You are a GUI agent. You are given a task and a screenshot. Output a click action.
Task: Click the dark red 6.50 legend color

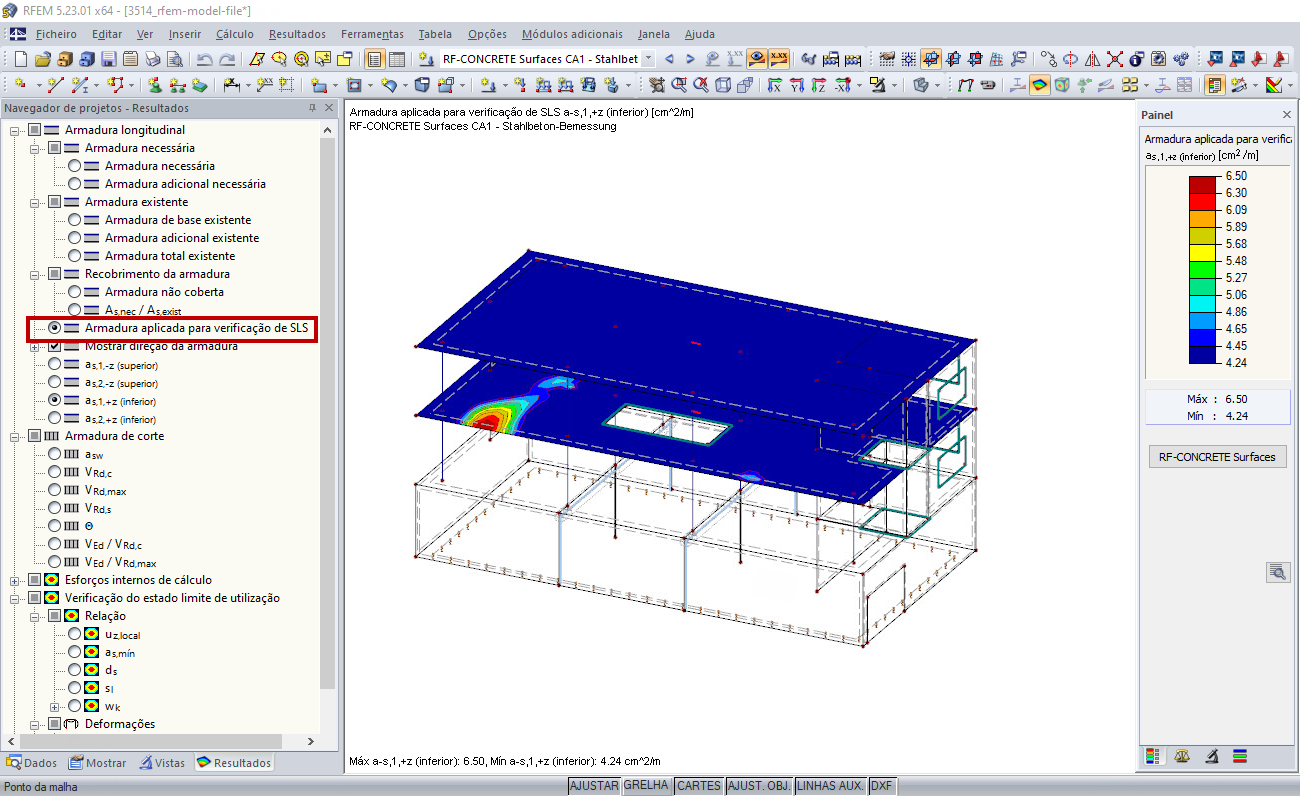(1204, 184)
